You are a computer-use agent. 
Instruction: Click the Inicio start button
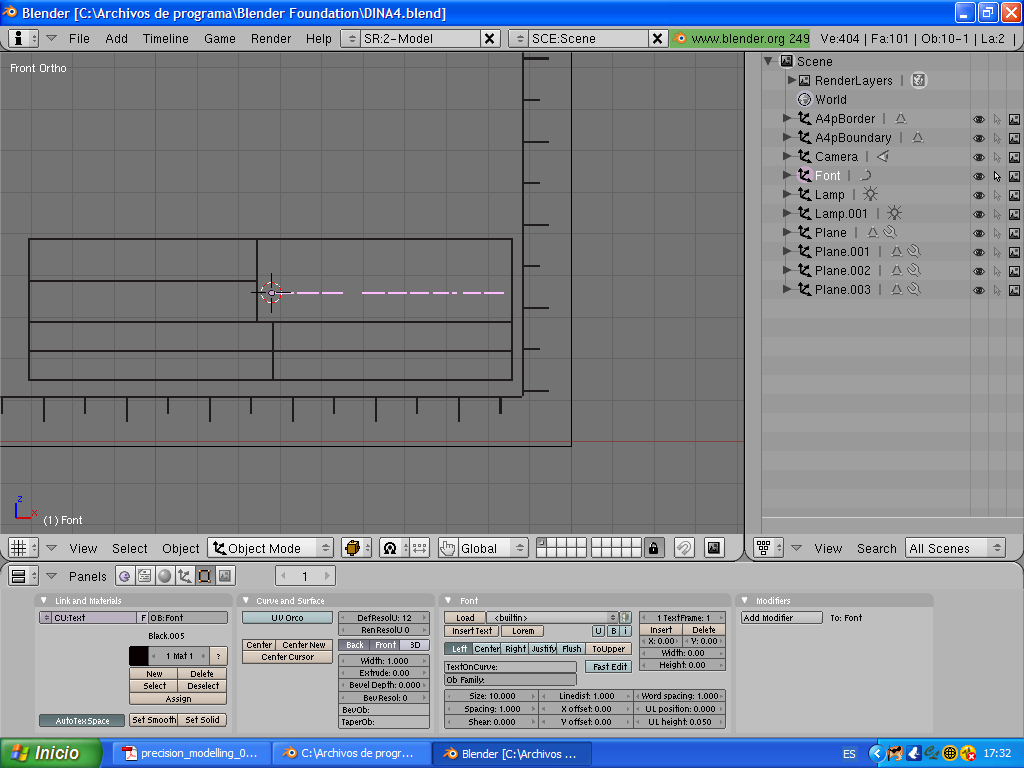(51, 753)
